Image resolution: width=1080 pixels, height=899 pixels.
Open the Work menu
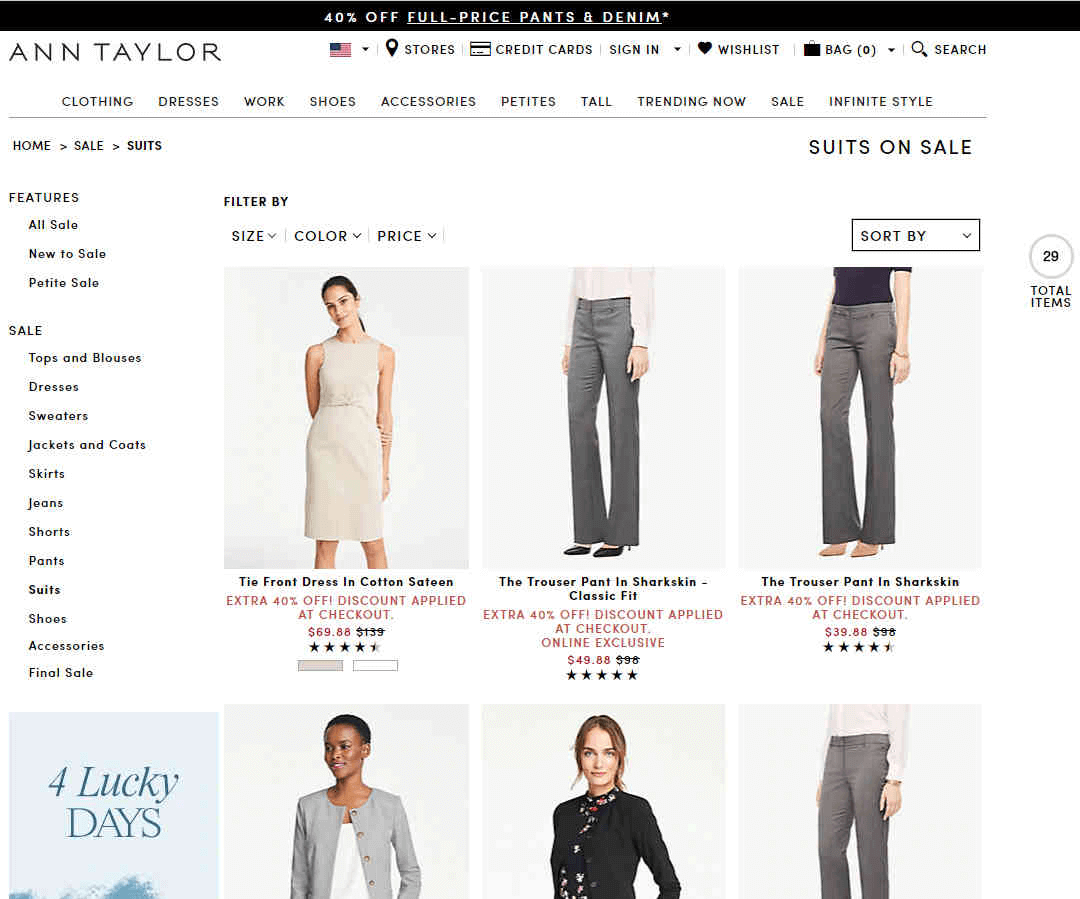click(264, 101)
